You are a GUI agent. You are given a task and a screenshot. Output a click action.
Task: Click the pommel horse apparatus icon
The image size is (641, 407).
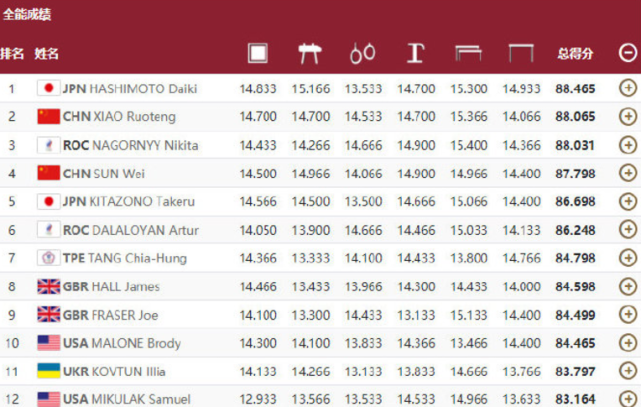[309, 53]
